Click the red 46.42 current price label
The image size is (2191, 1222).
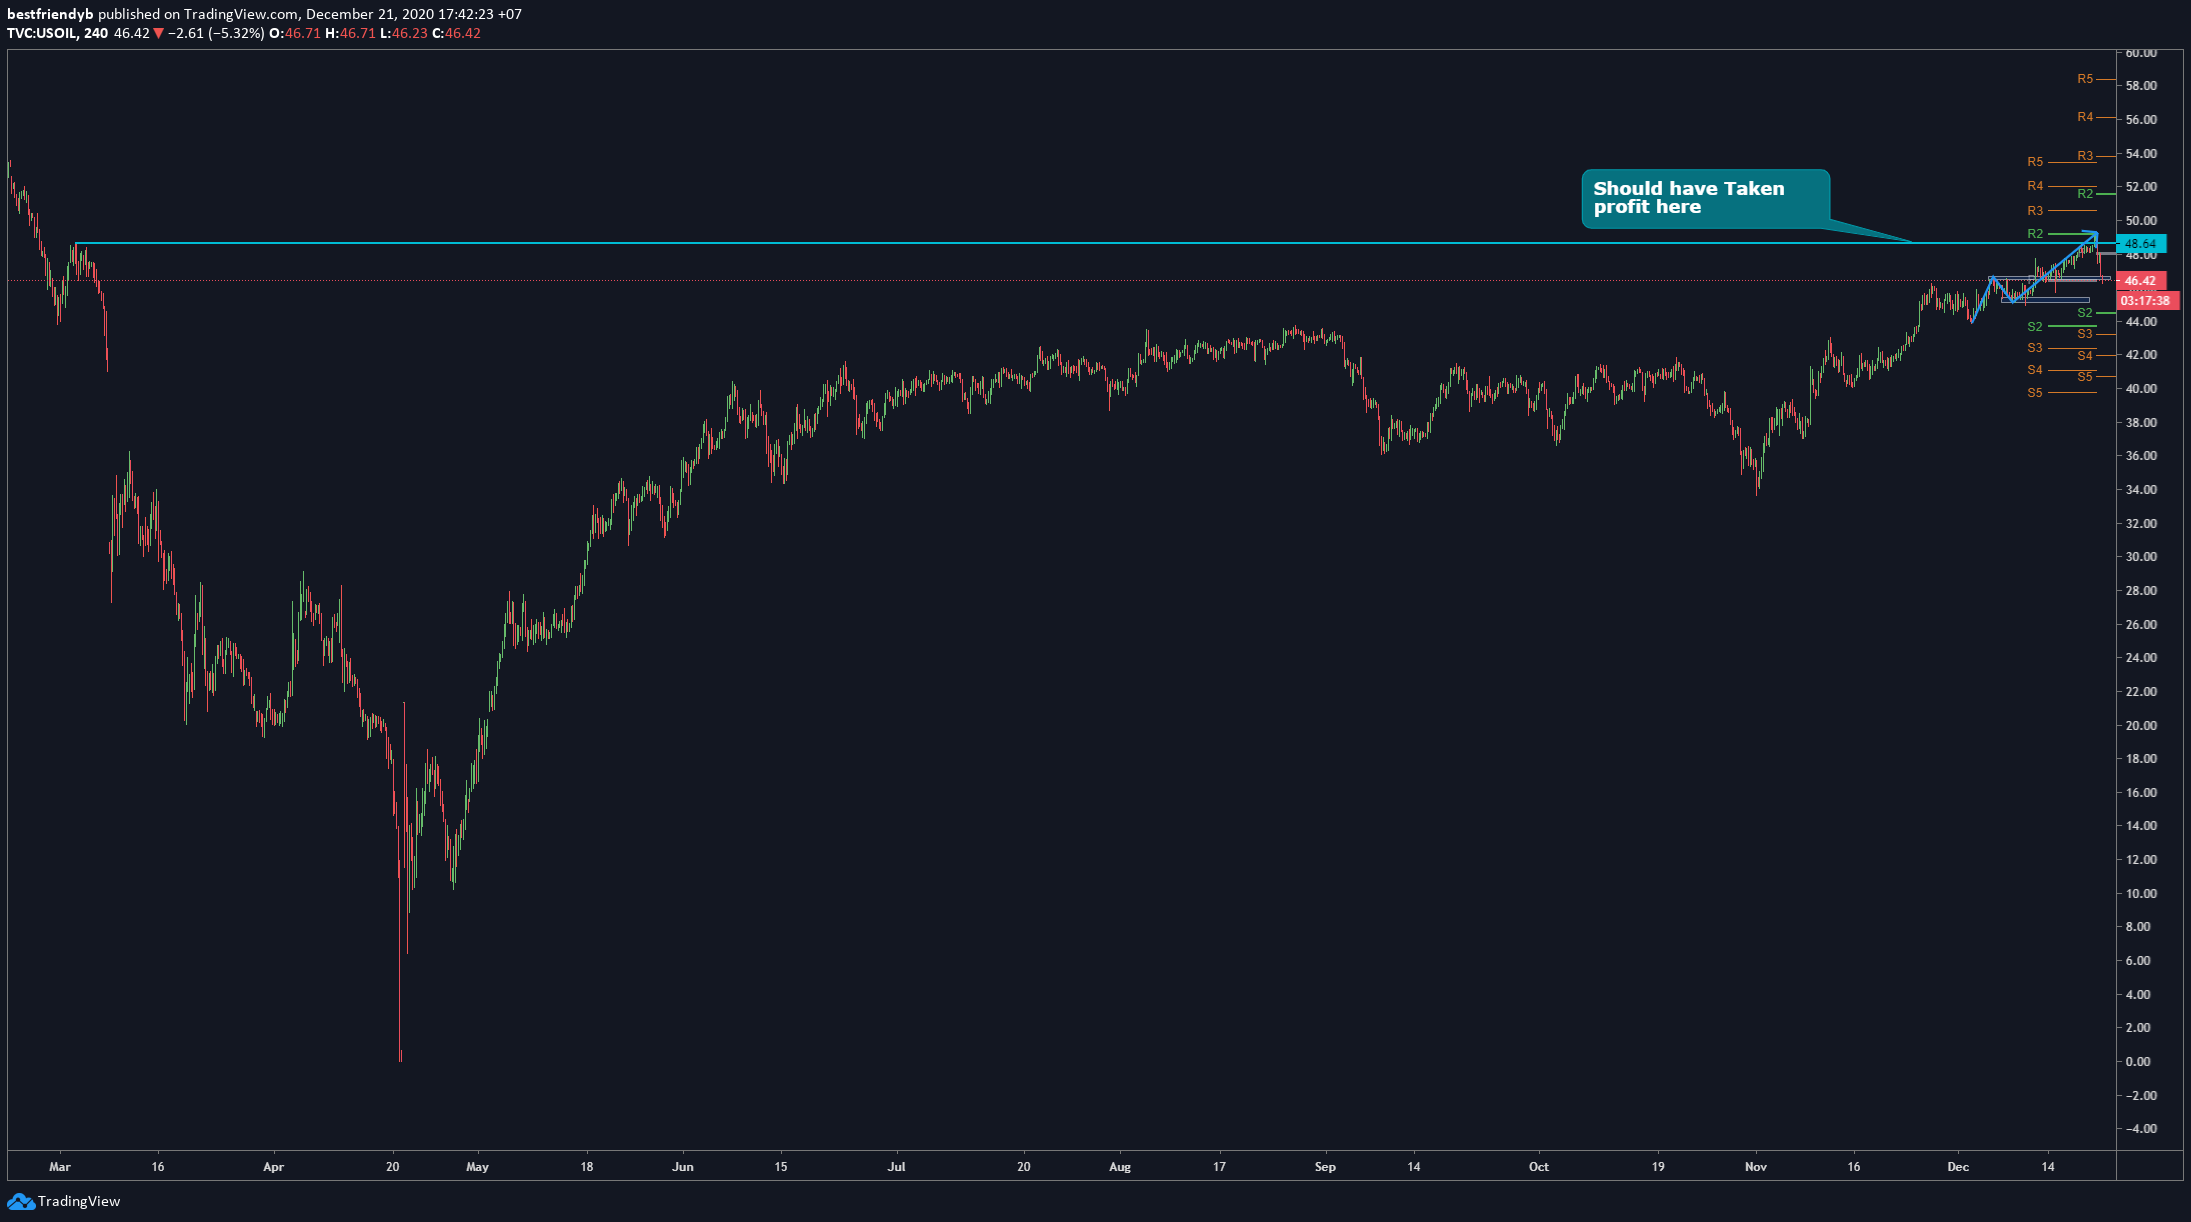pos(2141,281)
